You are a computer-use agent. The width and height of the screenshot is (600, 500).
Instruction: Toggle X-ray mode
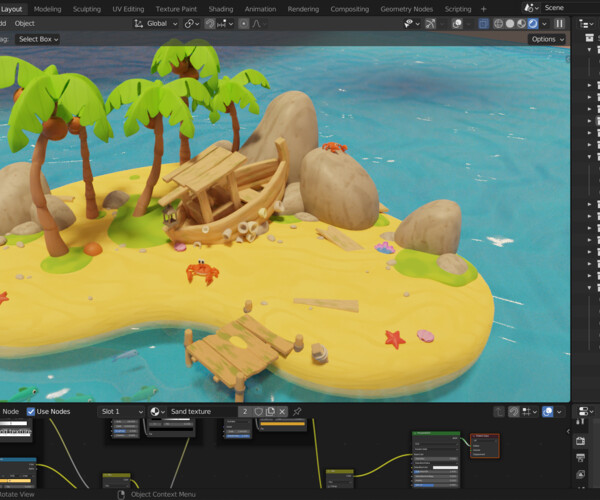pos(484,24)
